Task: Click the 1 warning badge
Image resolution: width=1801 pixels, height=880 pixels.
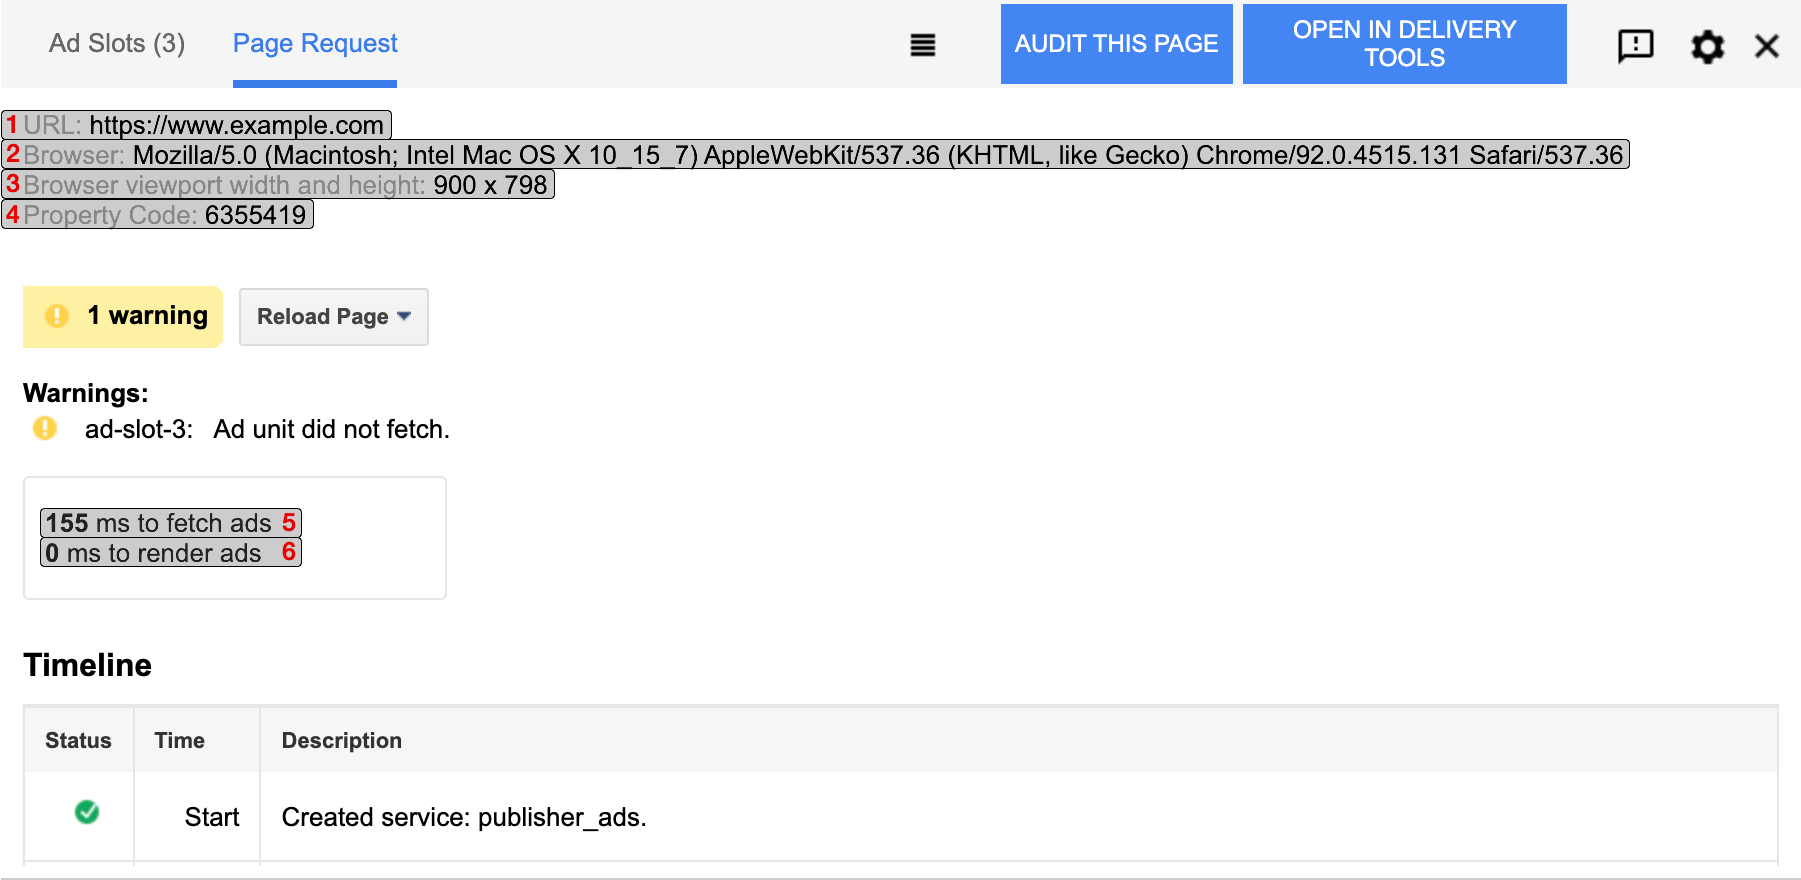Action: click(123, 316)
